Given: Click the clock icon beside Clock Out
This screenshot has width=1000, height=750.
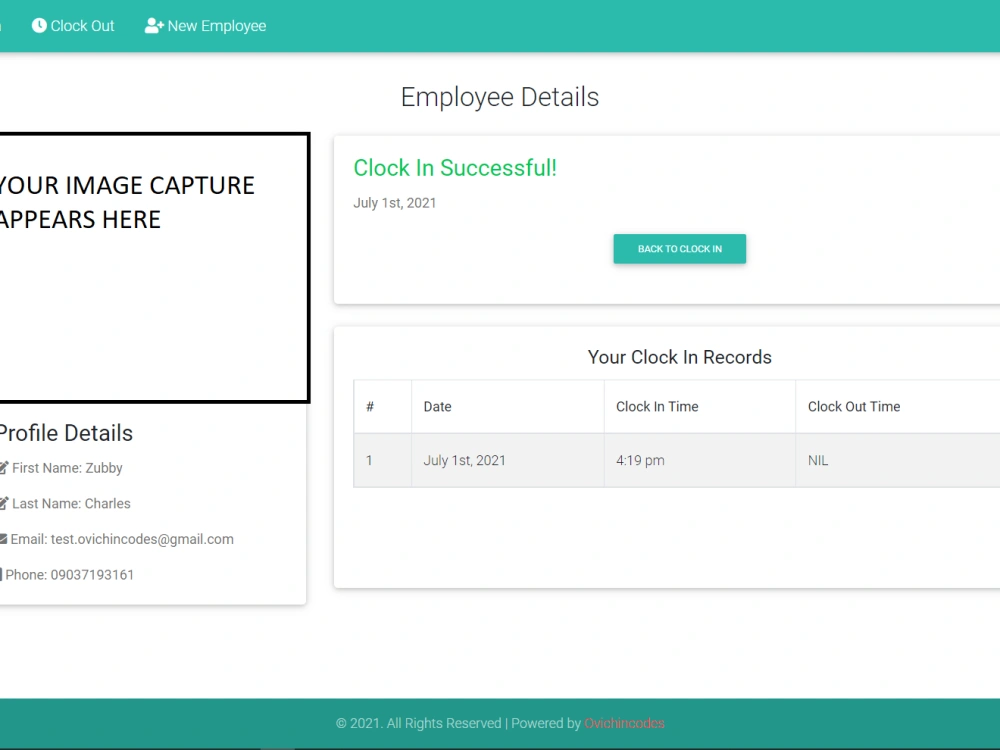Looking at the screenshot, I should [39, 26].
